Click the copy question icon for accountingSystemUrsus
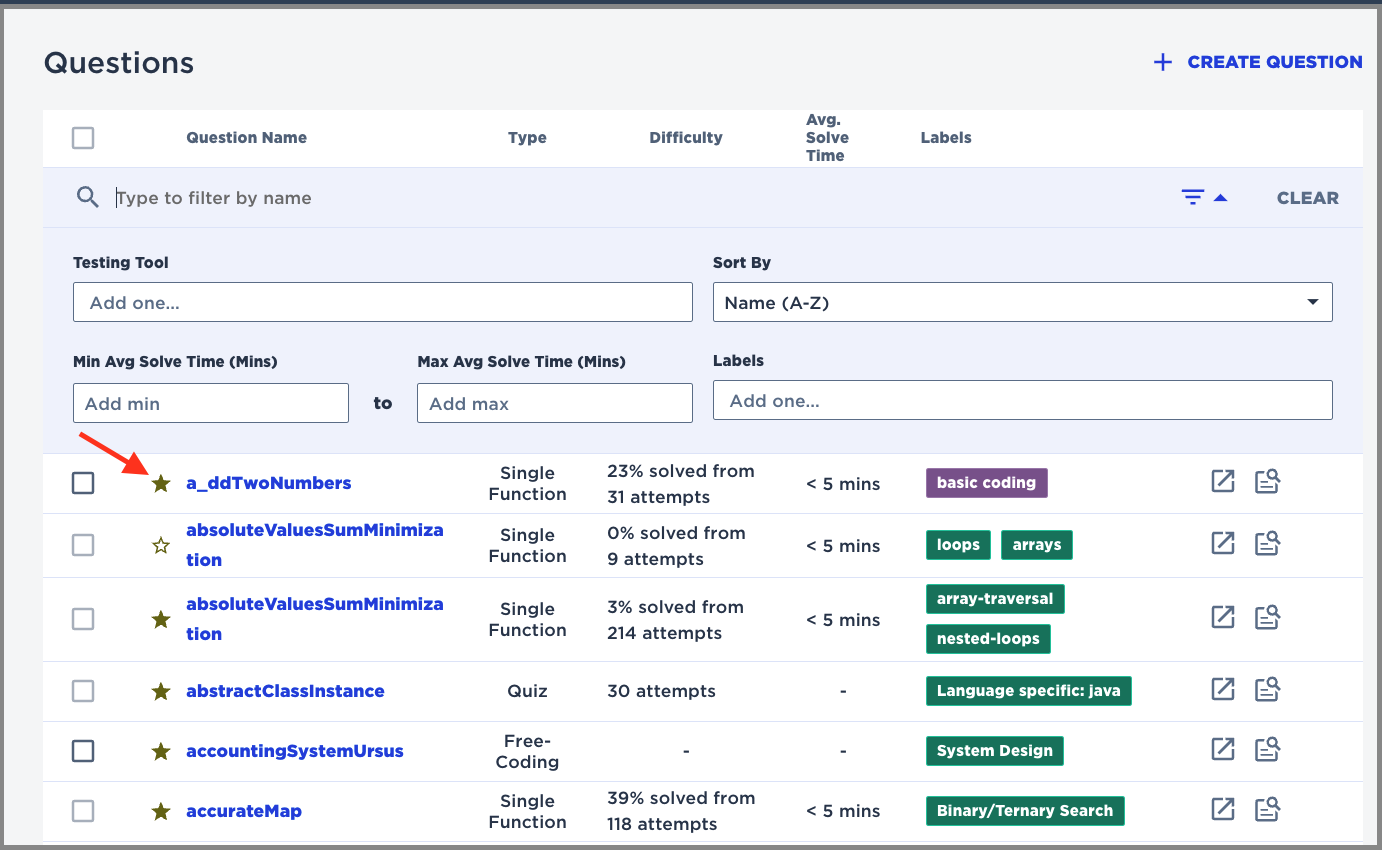Screen dimensions: 1382x850 point(1267,749)
